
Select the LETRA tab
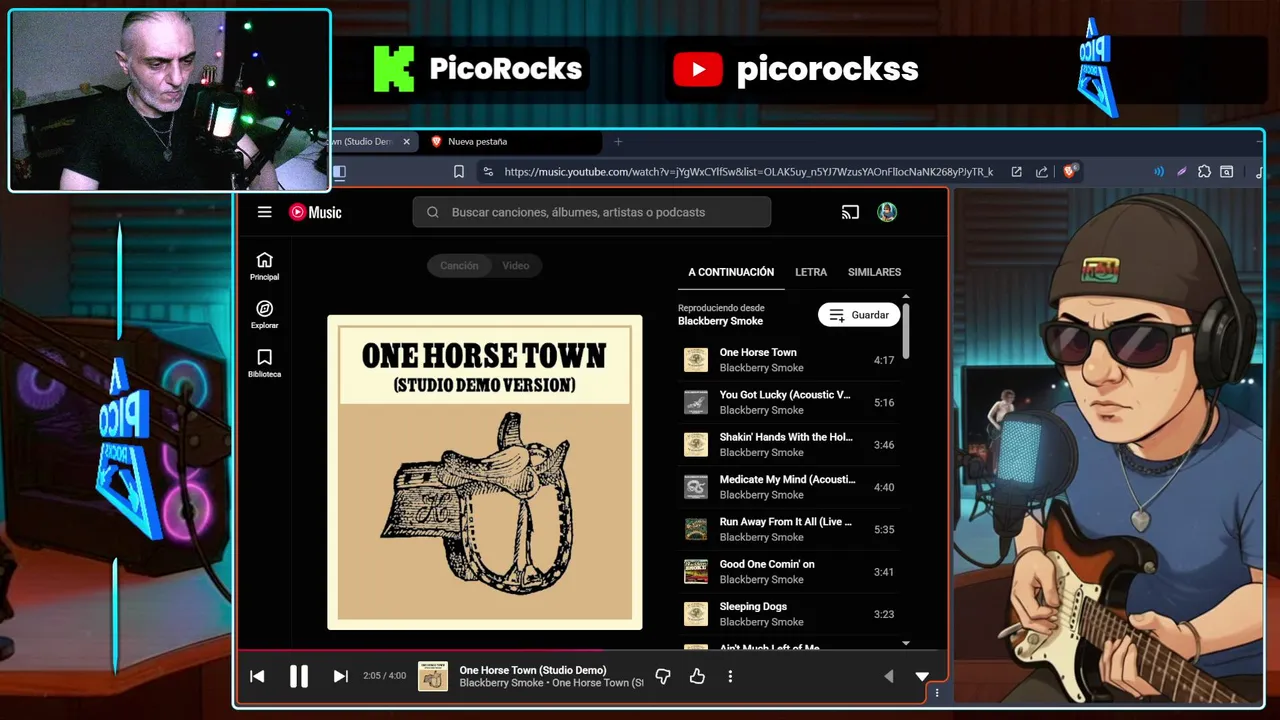coord(811,272)
